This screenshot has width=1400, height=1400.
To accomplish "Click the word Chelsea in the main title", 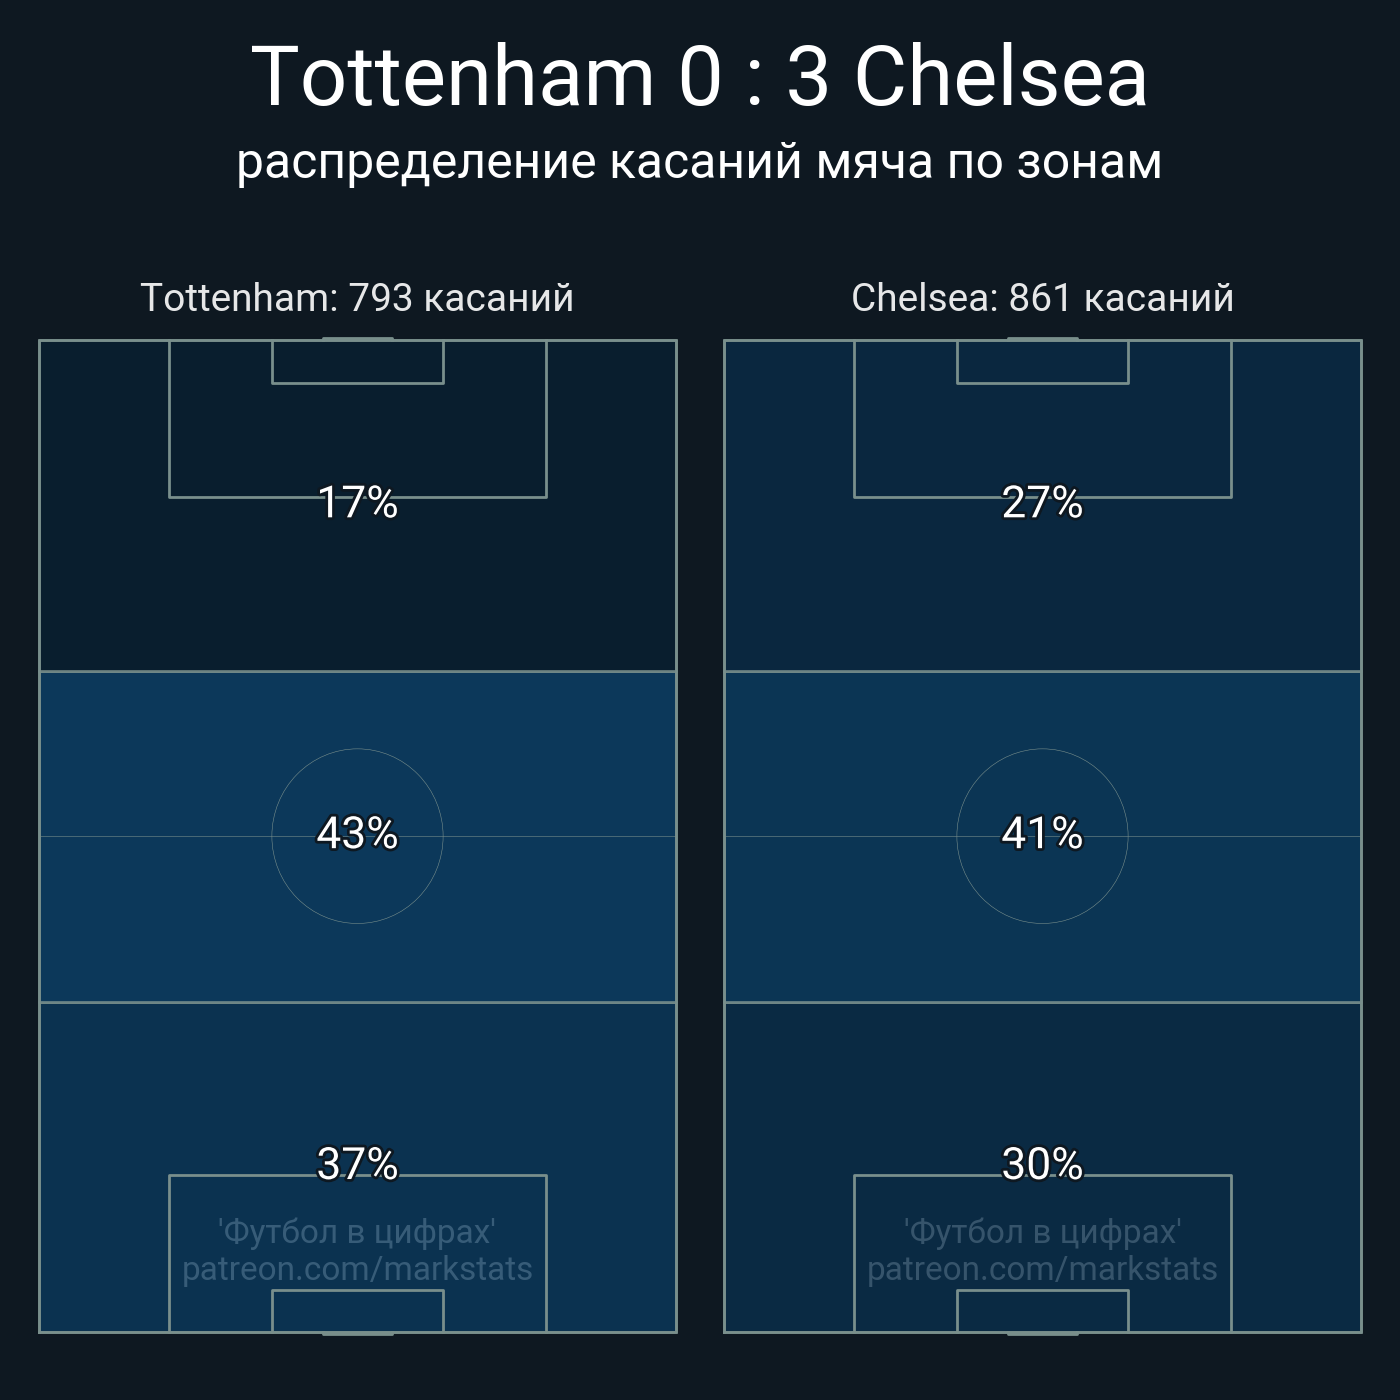I will 1001,77.
